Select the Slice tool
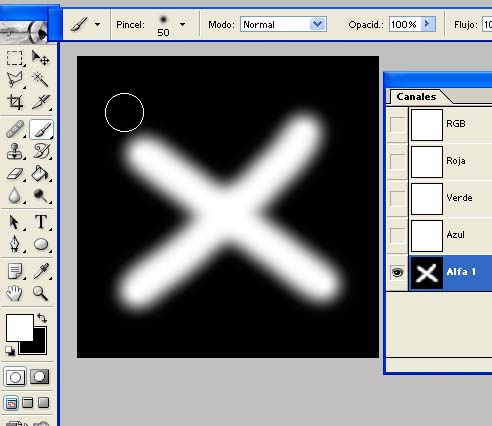The image size is (492, 426). pyautogui.click(x=40, y=102)
